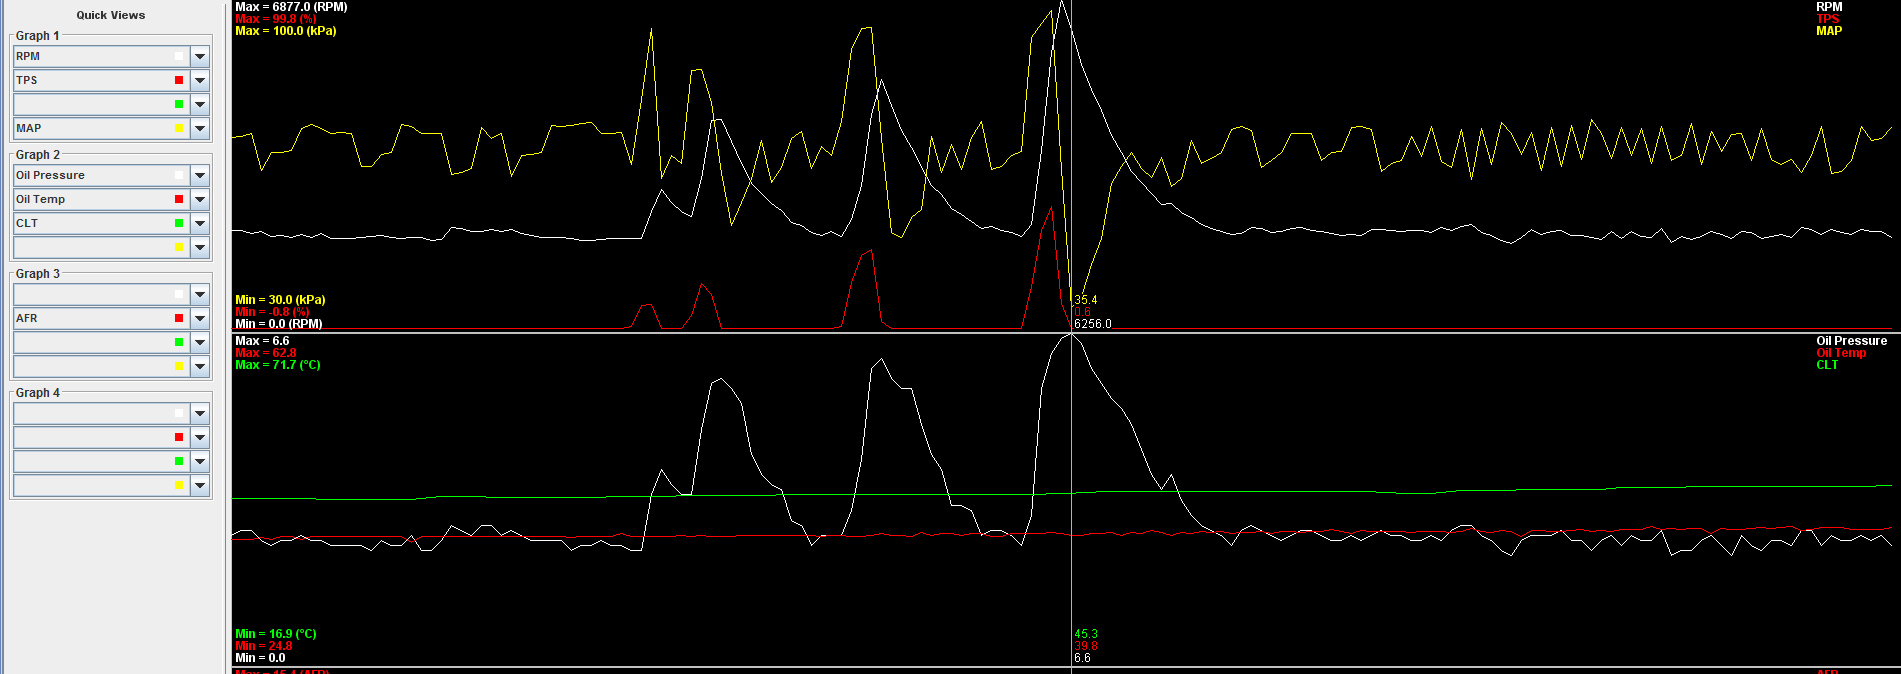
Task: Click the AFR field in Graph 3
Action: pyautogui.click(x=95, y=319)
